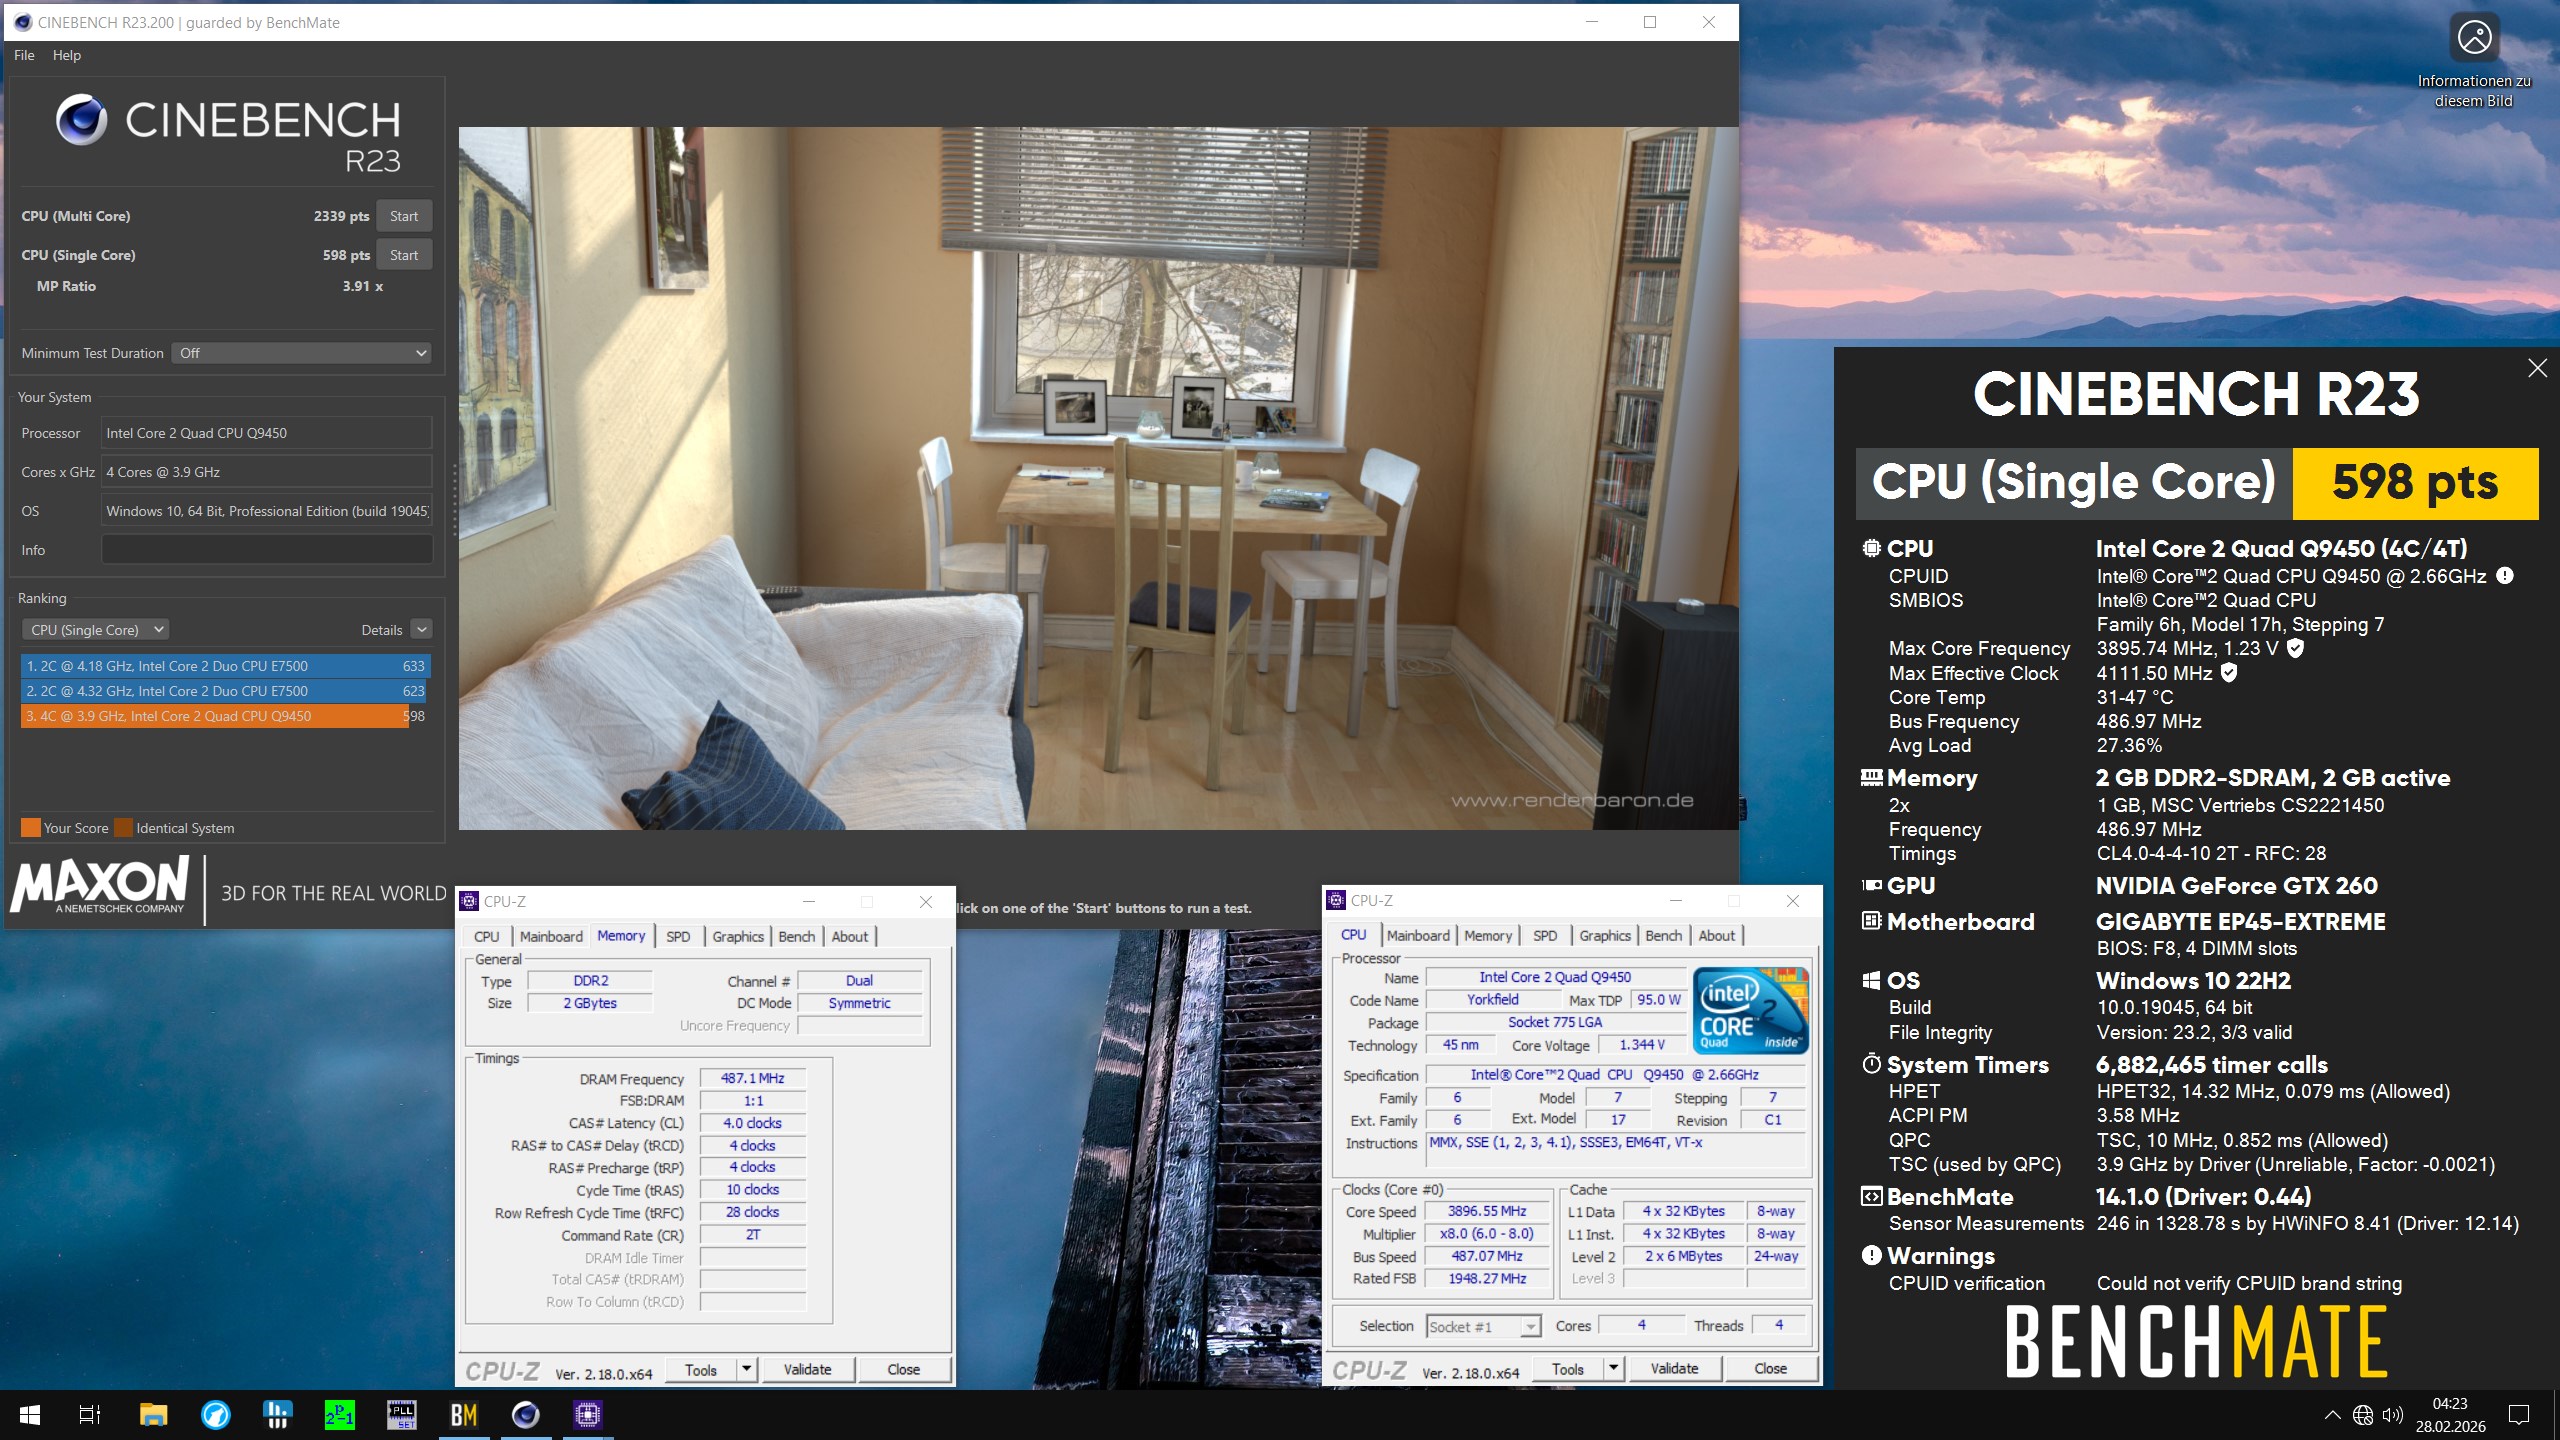This screenshot has height=1440, width=2560.
Task: Open the green Prime95 taskbar icon
Action: (x=339, y=1414)
